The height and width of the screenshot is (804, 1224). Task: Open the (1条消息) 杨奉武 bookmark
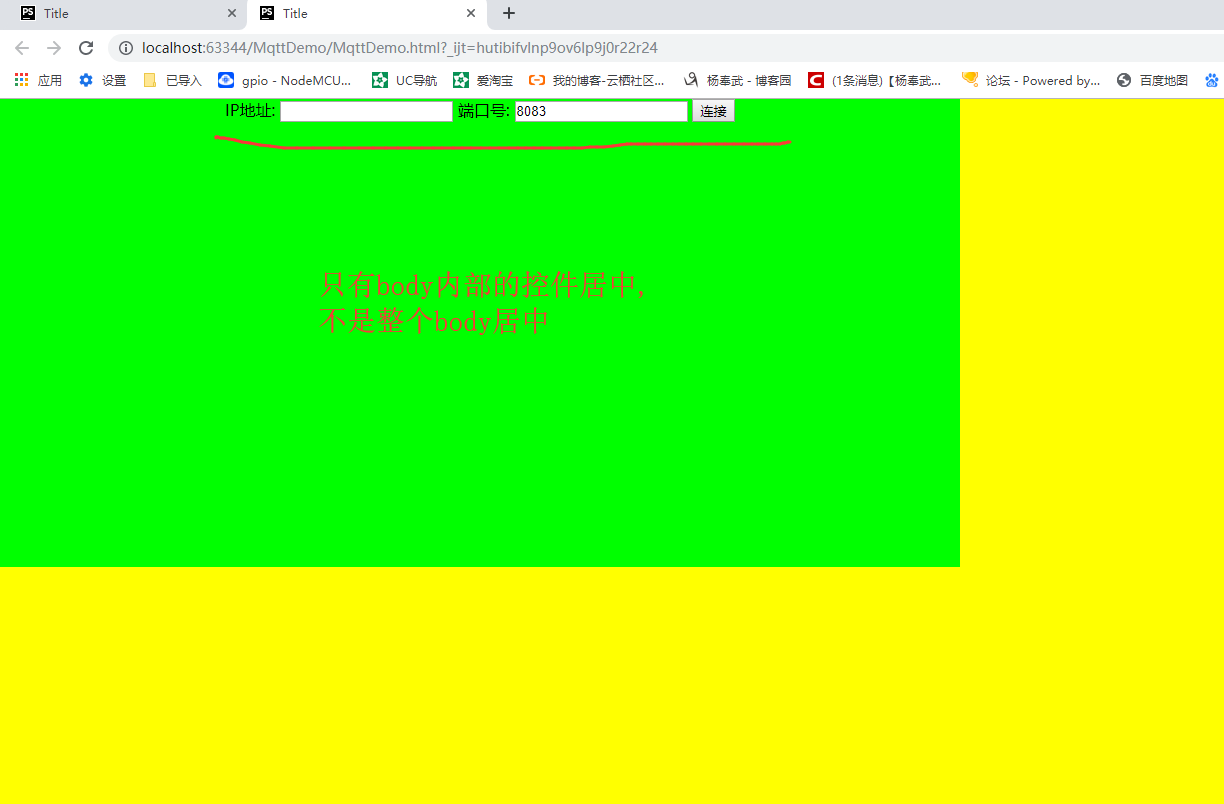pos(875,81)
